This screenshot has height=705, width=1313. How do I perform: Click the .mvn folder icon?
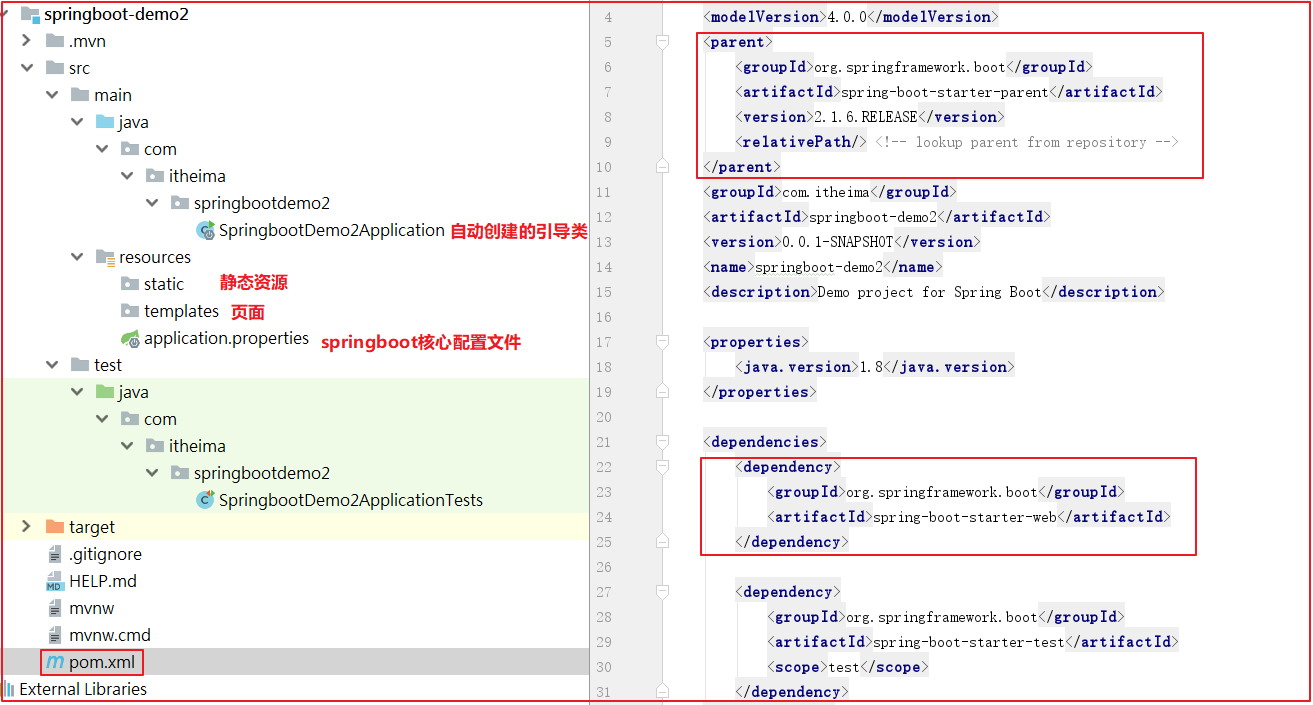pyautogui.click(x=55, y=41)
